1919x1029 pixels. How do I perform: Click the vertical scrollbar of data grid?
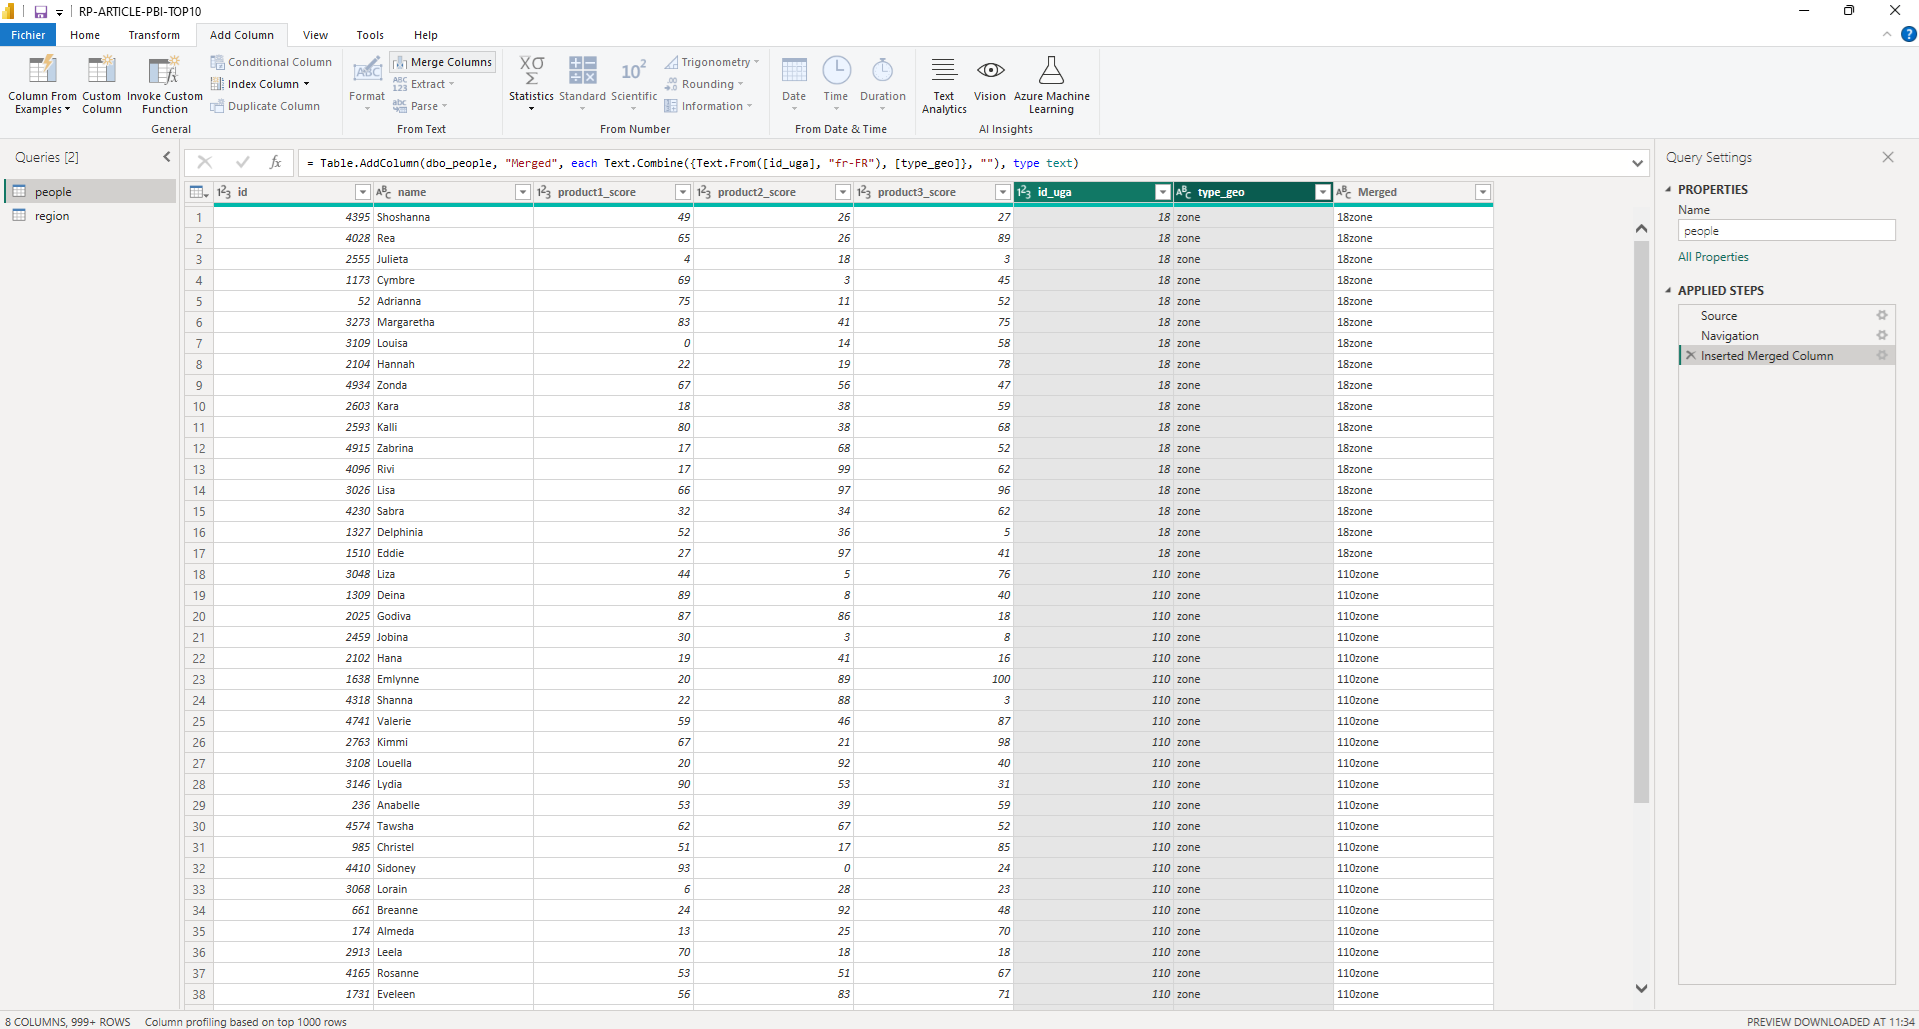pos(1641,520)
